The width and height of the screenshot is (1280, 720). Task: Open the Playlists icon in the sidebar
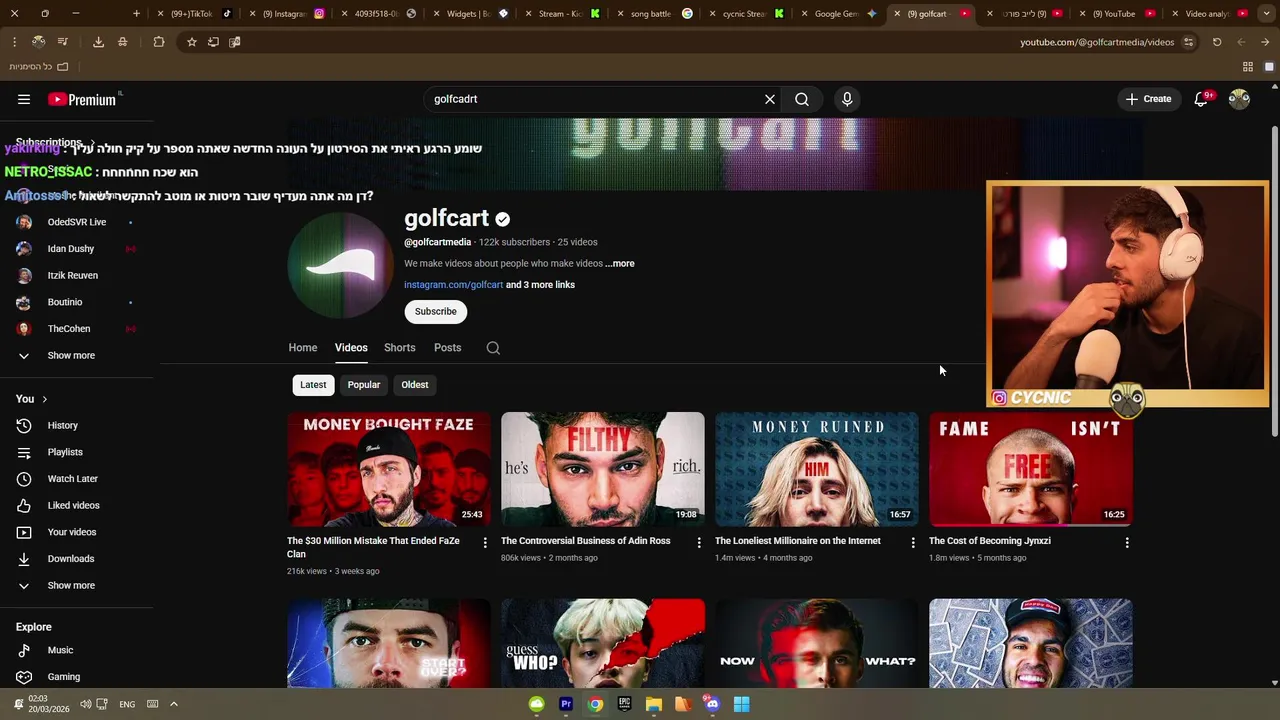[x=24, y=452]
